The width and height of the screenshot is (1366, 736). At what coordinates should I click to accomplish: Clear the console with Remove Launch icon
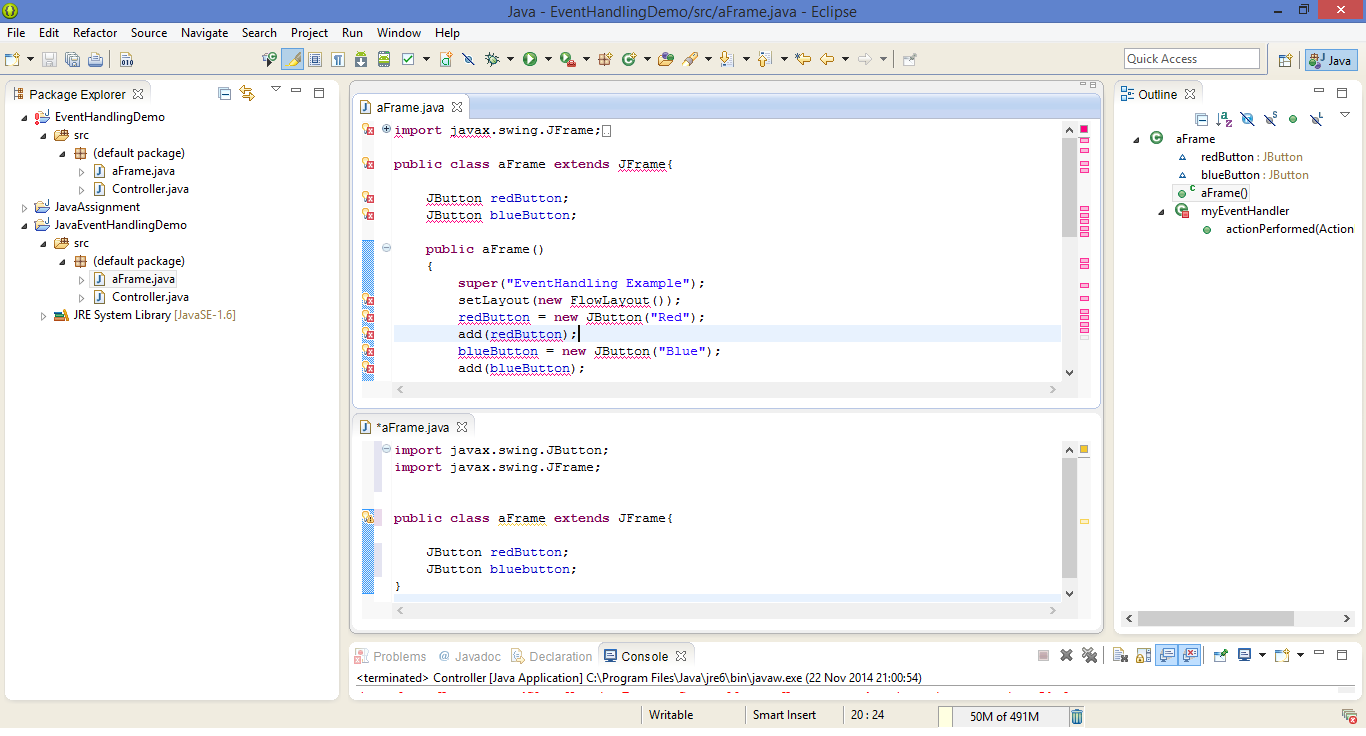point(1066,656)
